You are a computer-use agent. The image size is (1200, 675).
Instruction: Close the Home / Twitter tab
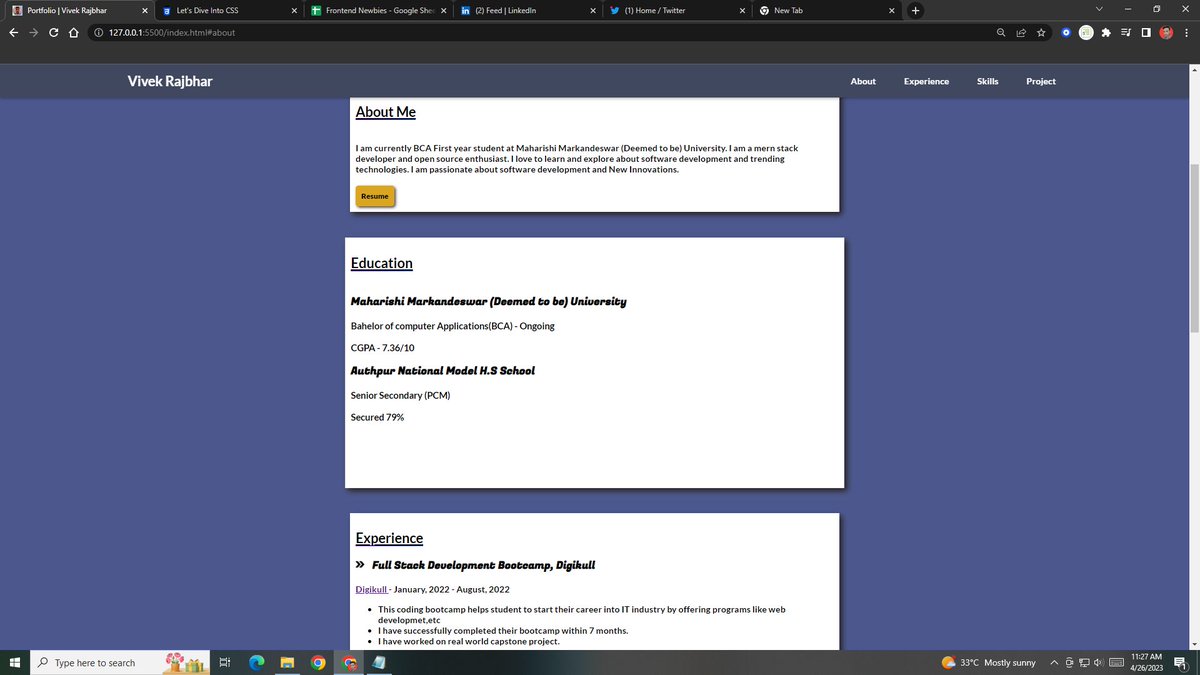click(742, 10)
